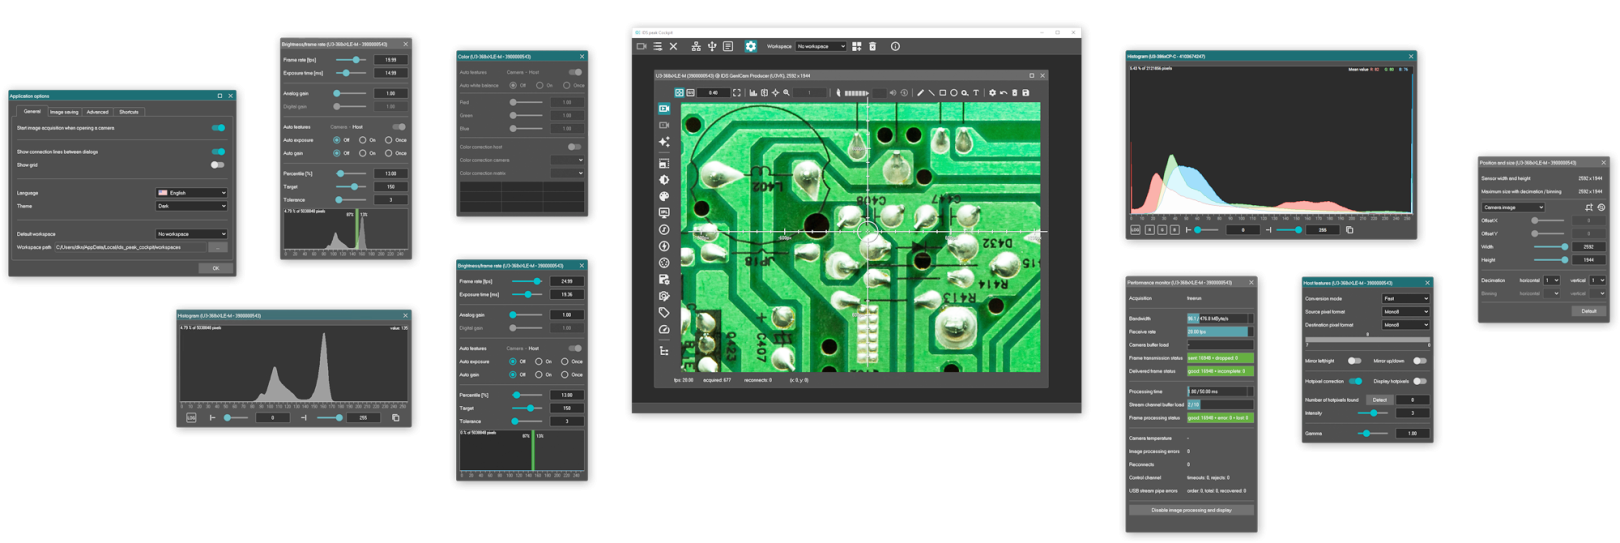Open the Theme dropdown showing Dark
The height and width of the screenshot is (543, 1620).
(x=191, y=206)
